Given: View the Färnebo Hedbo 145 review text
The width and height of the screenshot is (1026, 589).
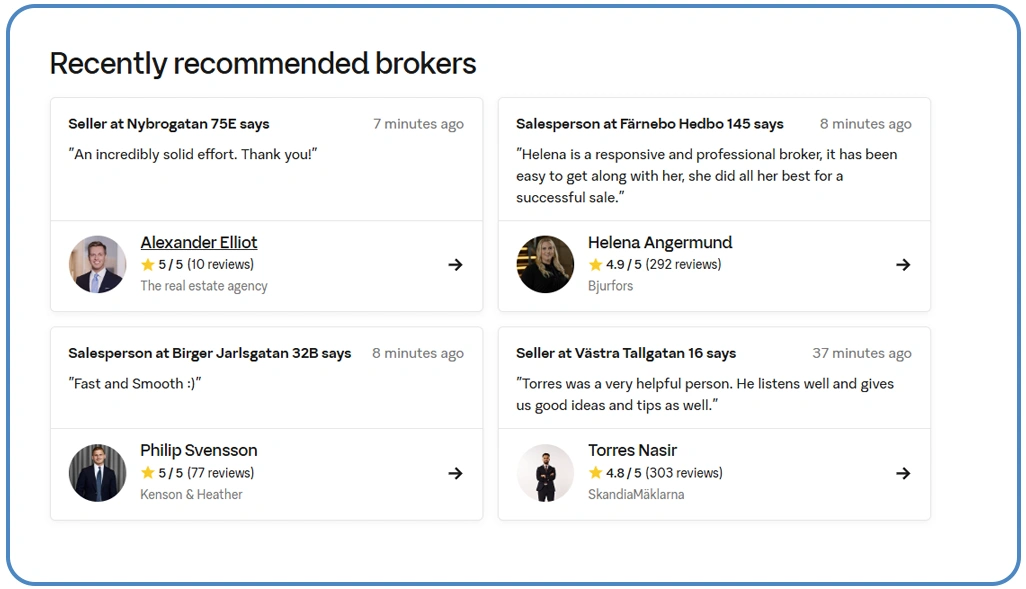Looking at the screenshot, I should pyautogui.click(x=706, y=176).
